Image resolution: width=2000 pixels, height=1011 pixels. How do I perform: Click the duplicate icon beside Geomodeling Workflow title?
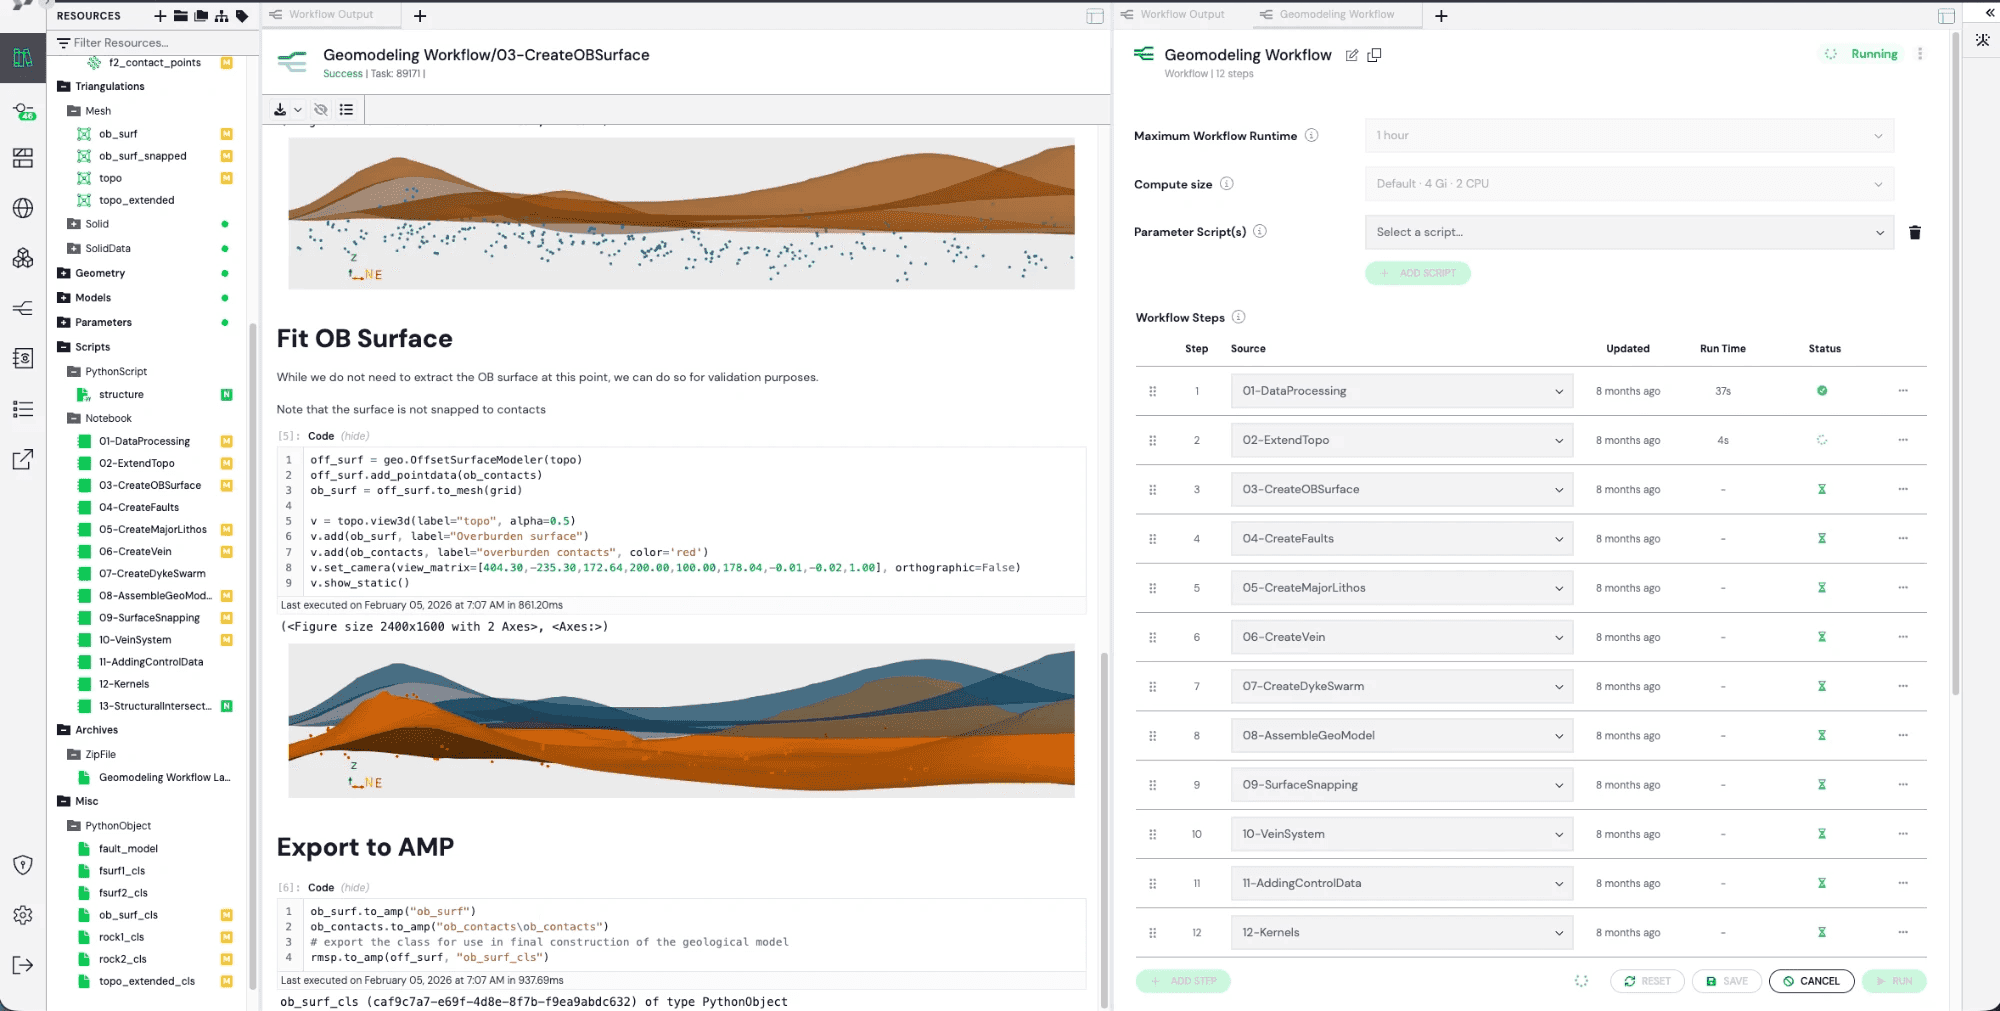pyautogui.click(x=1375, y=55)
